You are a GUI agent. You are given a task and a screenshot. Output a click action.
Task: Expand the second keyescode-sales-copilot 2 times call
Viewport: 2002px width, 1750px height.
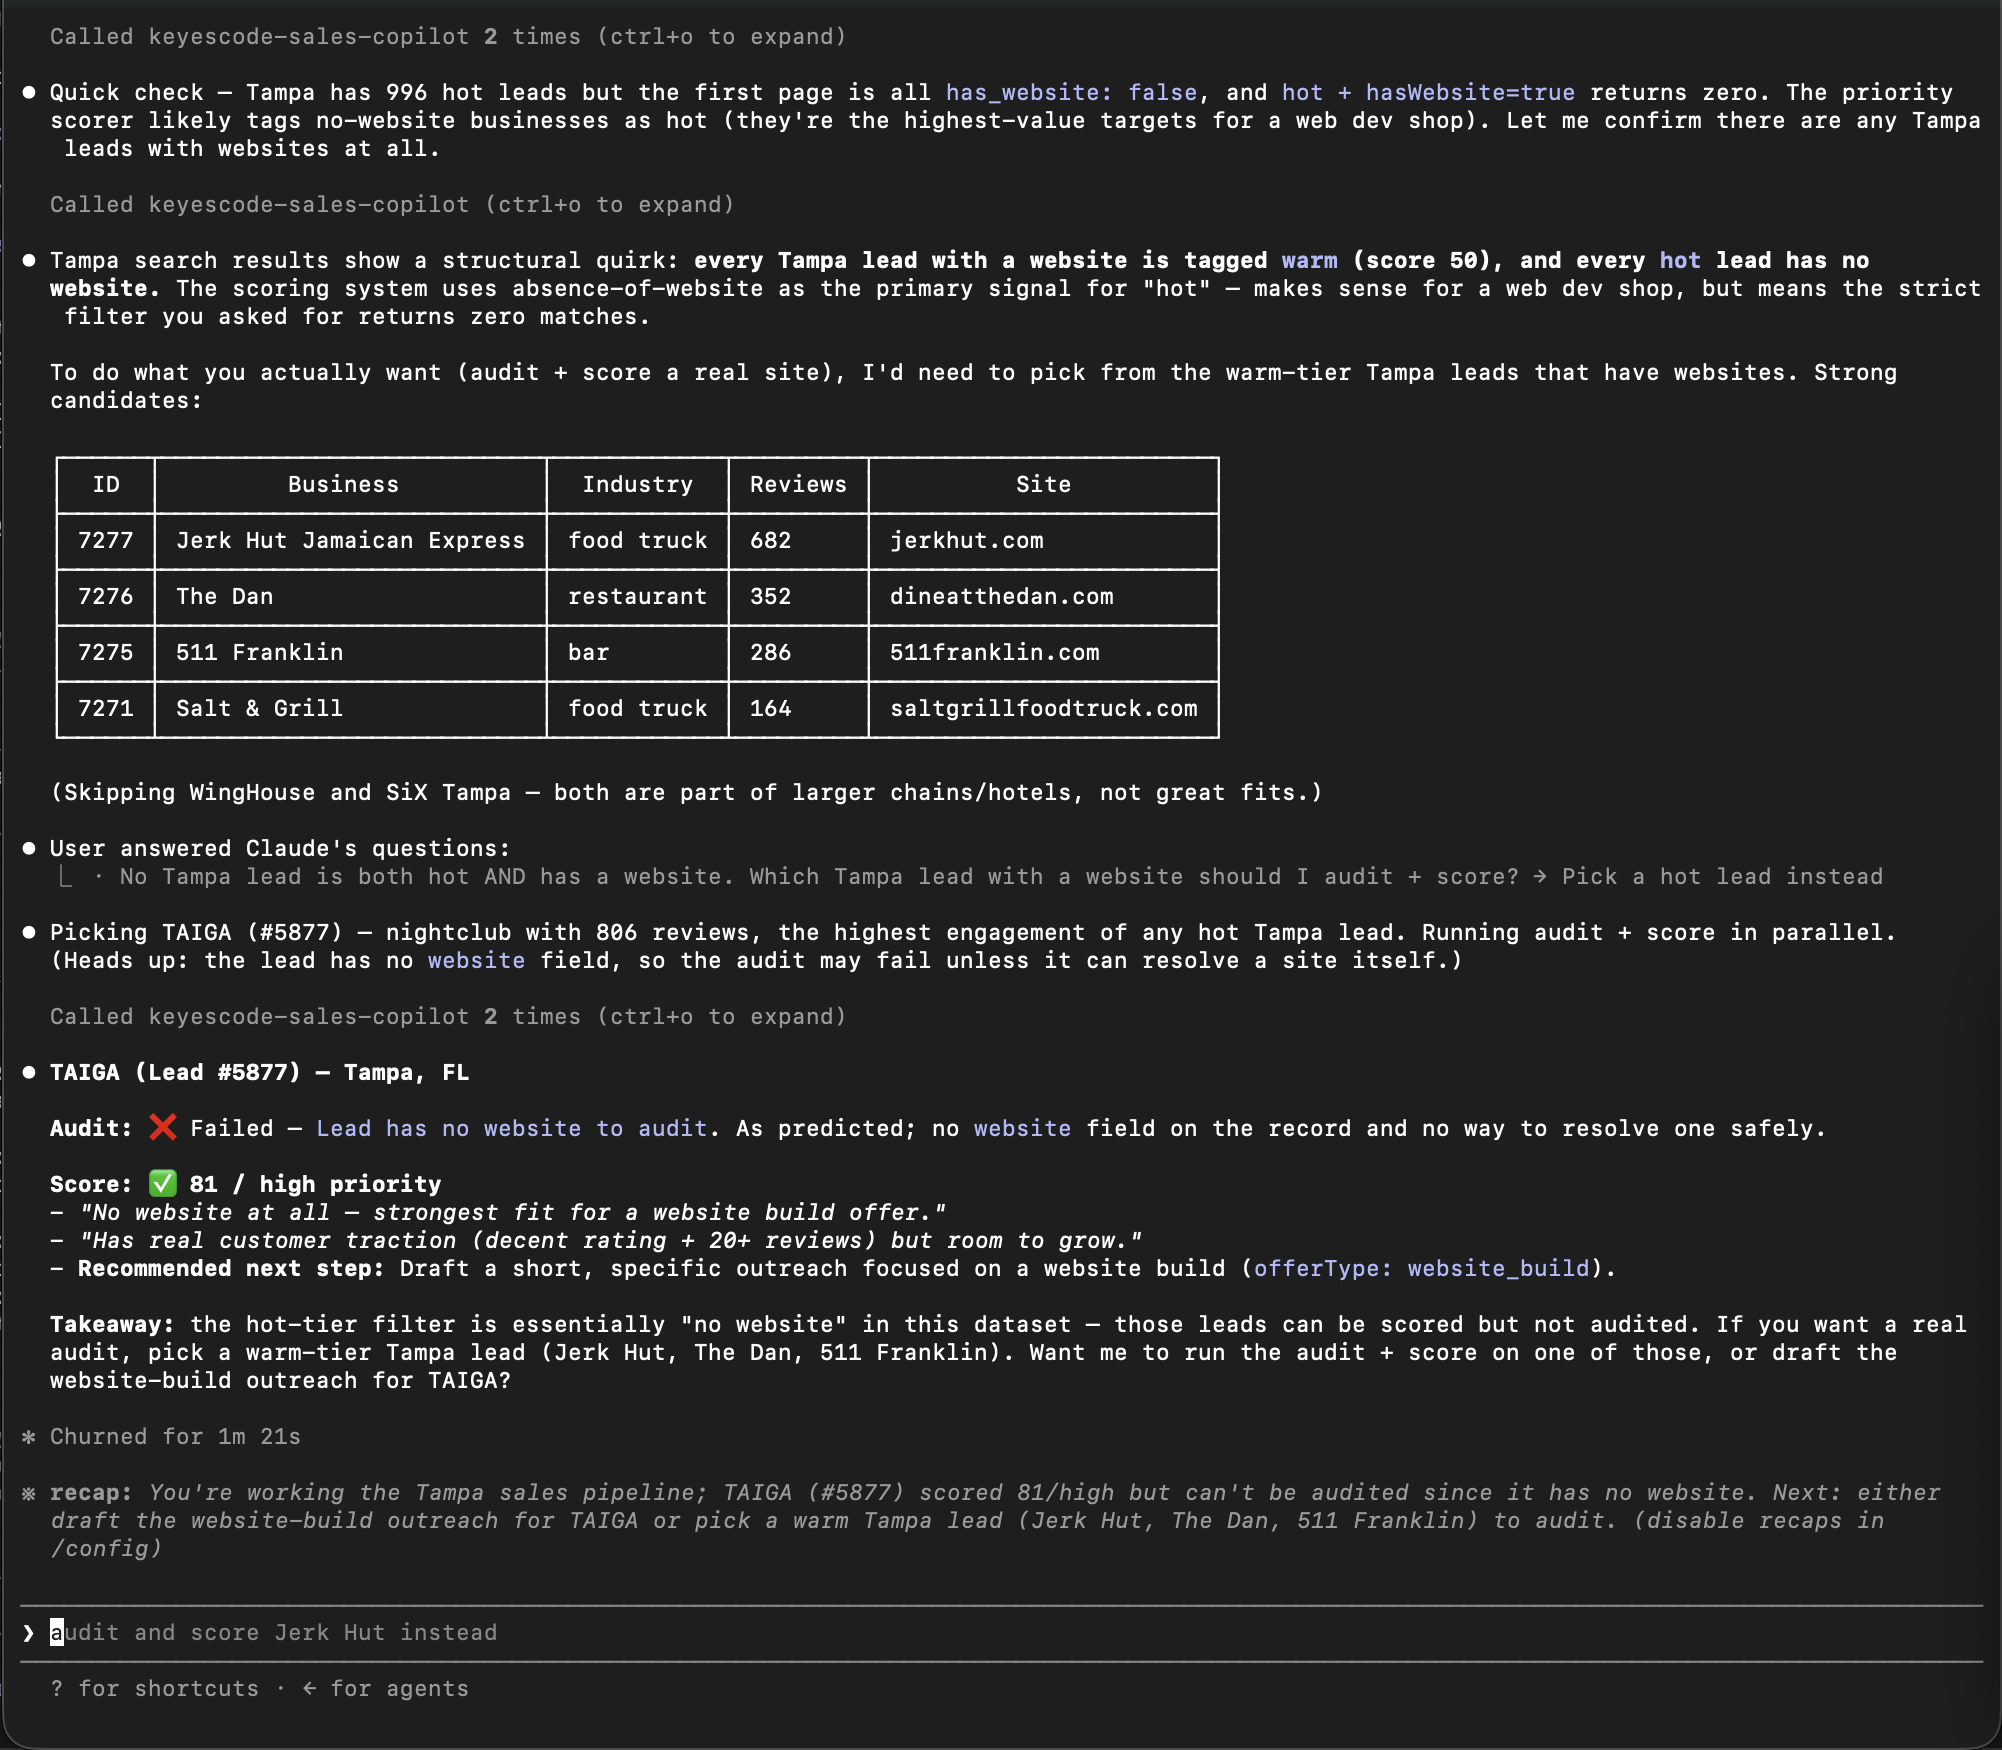448,1017
